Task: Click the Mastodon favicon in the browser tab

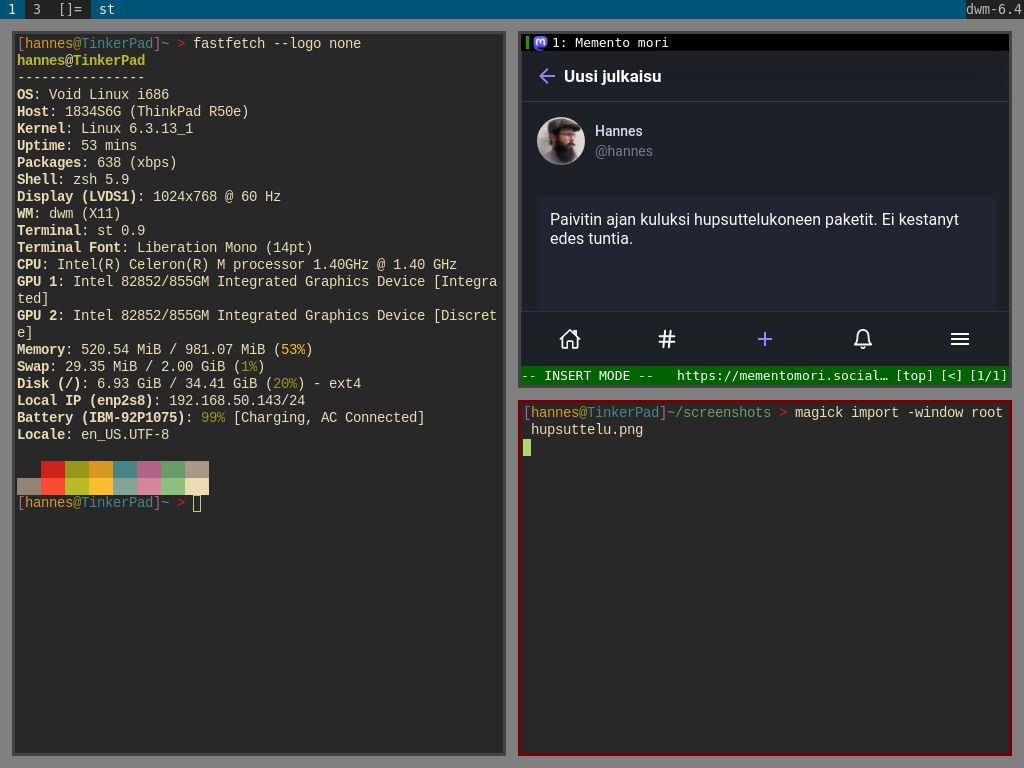Action: click(541, 43)
